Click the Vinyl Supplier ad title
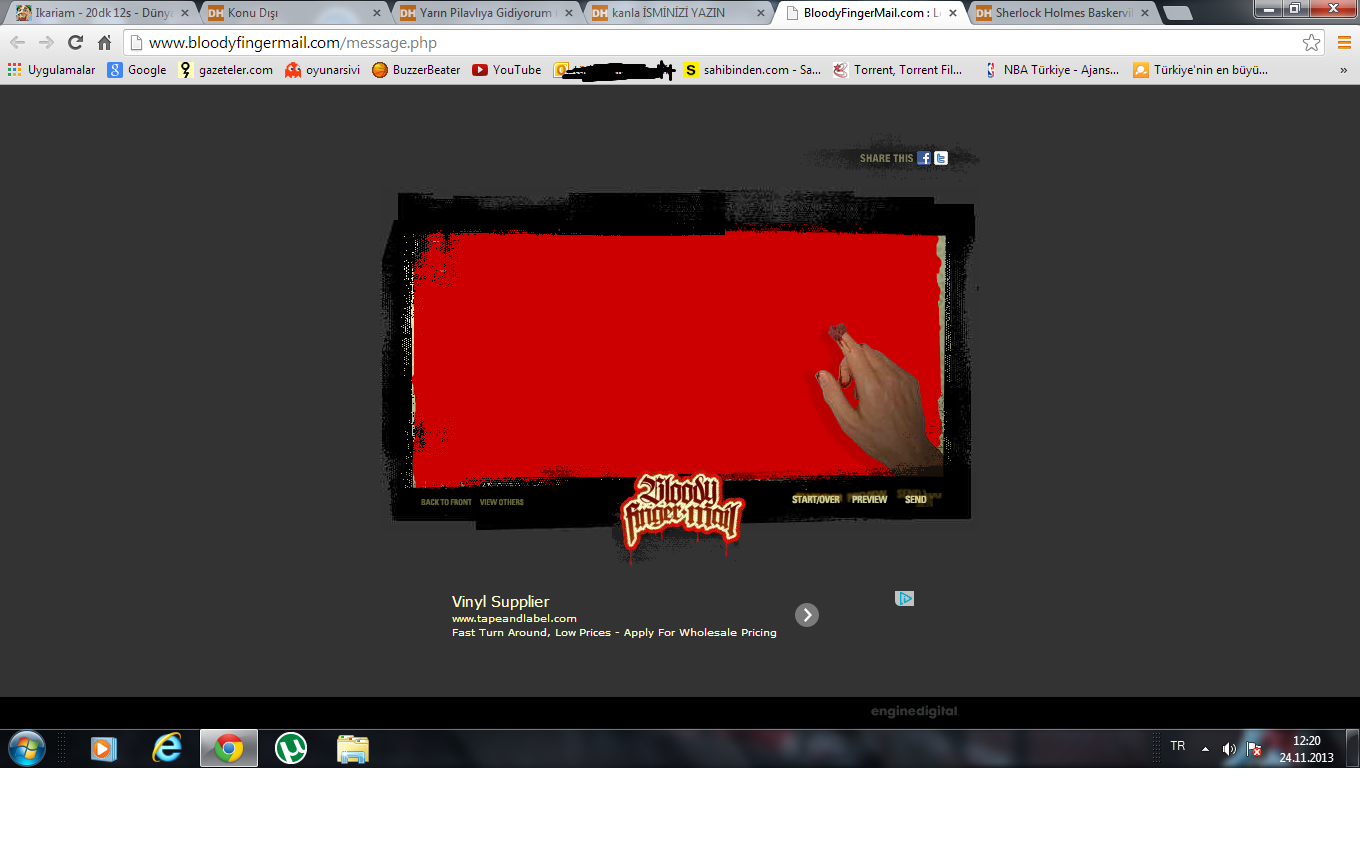This screenshot has width=1360, height=851. (x=500, y=602)
